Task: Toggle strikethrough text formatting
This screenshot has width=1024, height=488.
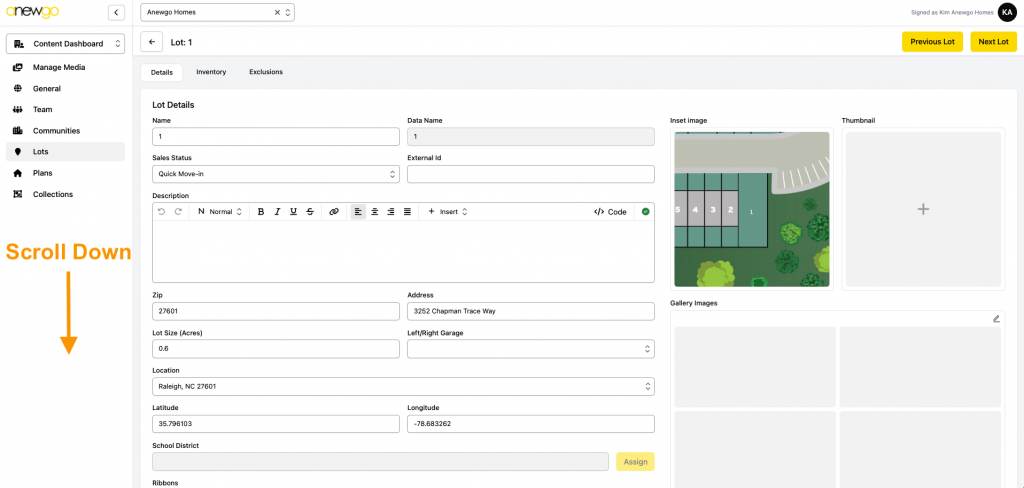Action: tap(310, 212)
